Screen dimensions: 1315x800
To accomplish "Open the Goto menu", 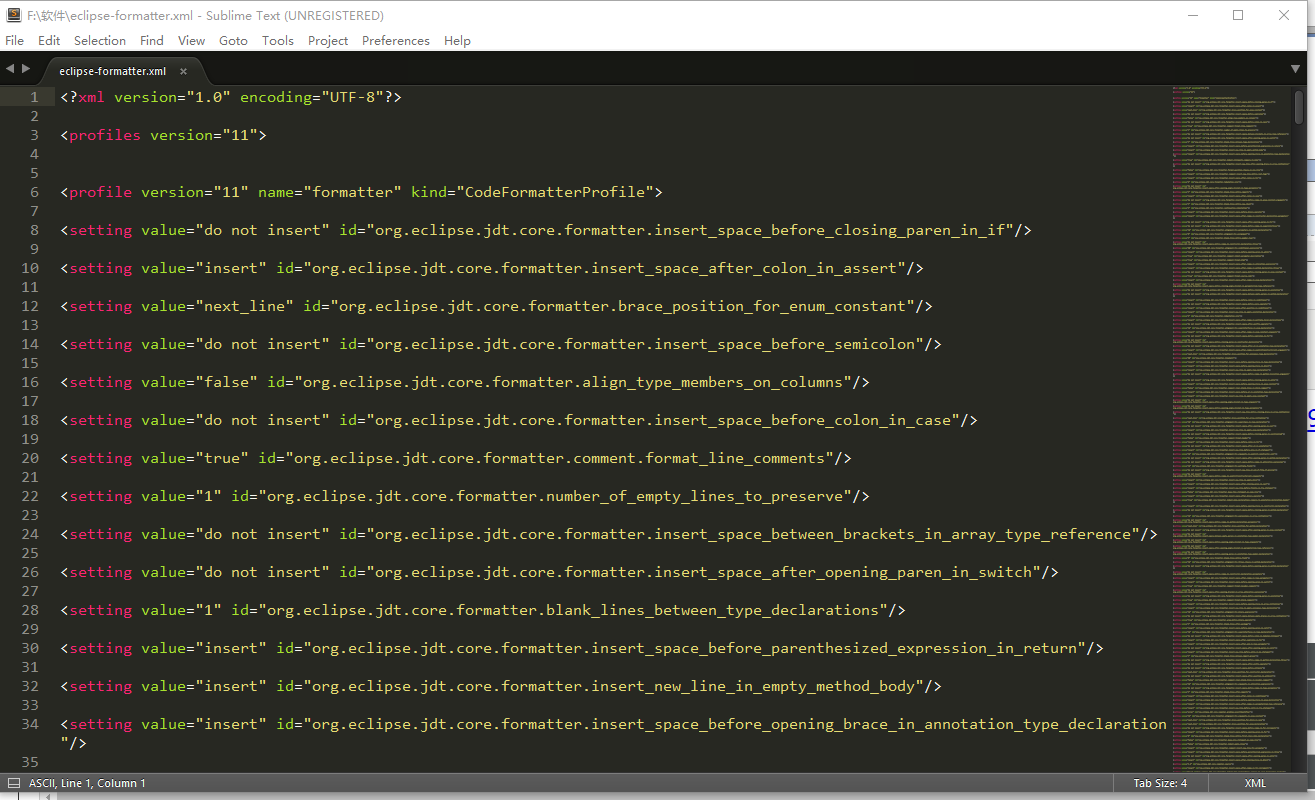I will tap(233, 41).
